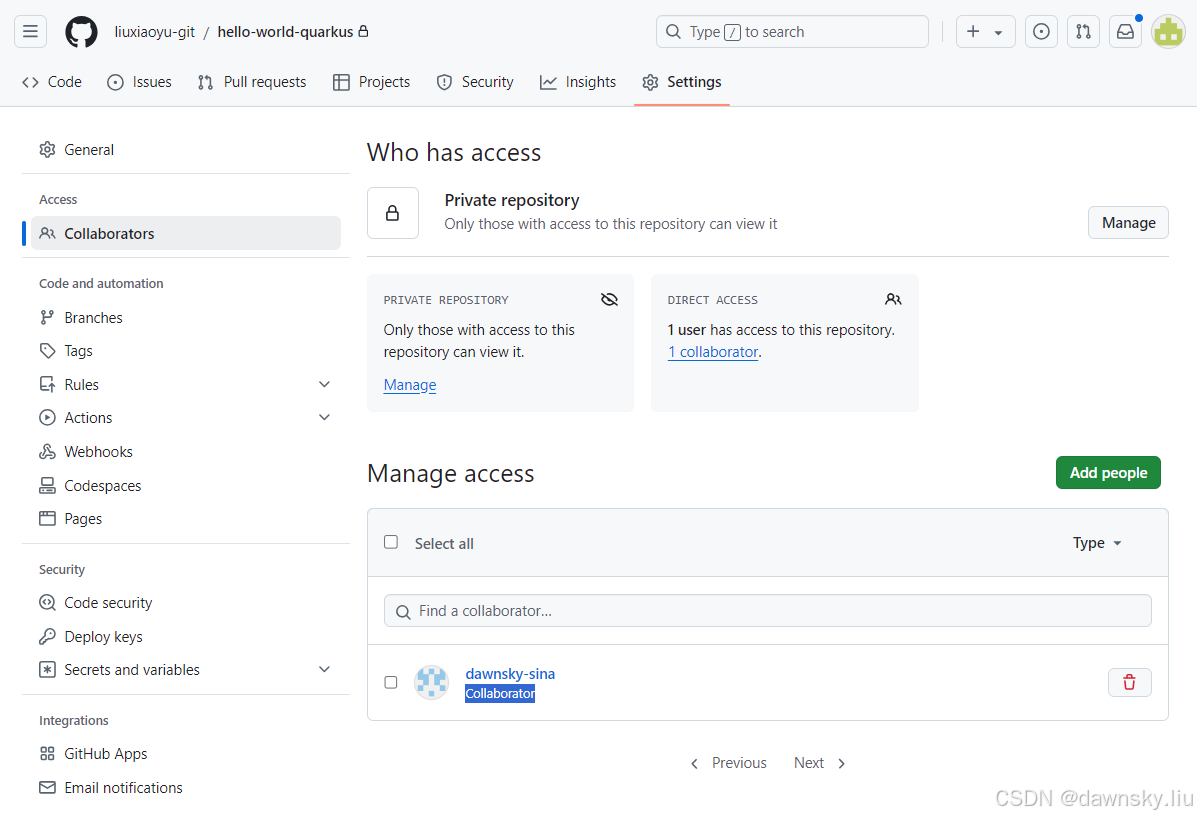Open General settings in sidebar
1197x818 pixels.
tap(186, 150)
